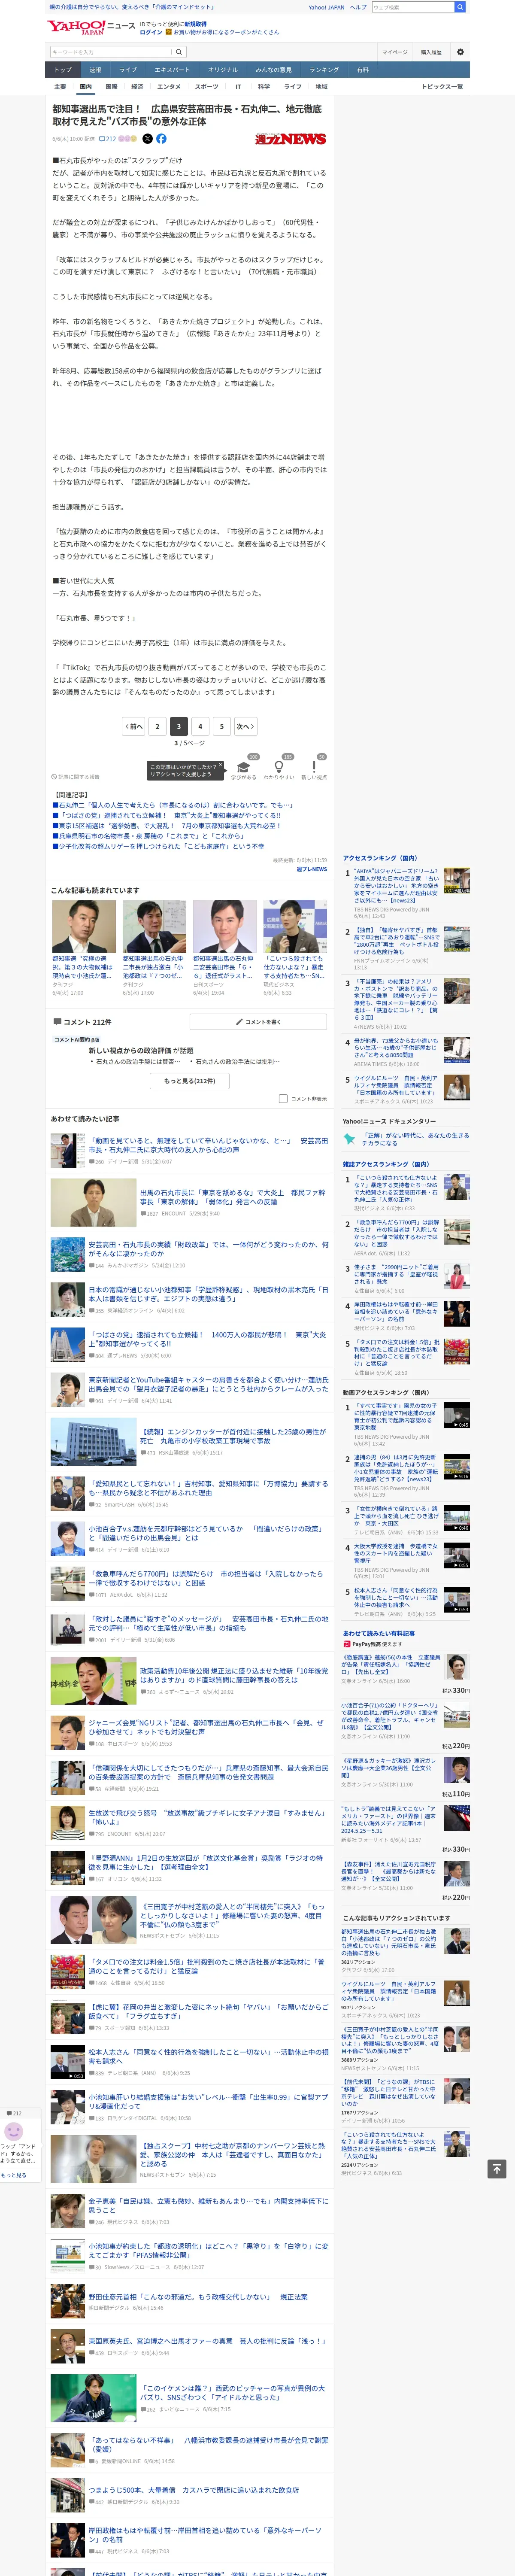Select the 経済 category tab
Viewport: 515px width, 2576px height.
[137, 87]
